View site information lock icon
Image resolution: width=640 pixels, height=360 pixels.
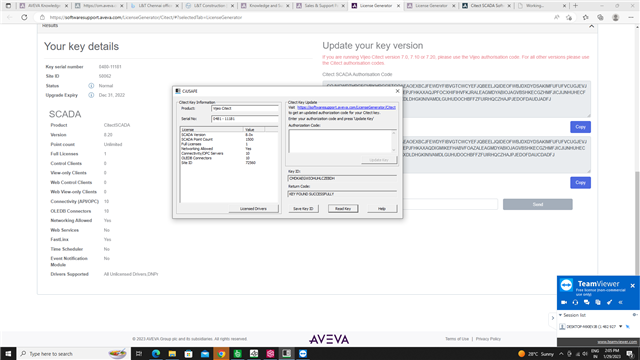click(42, 18)
